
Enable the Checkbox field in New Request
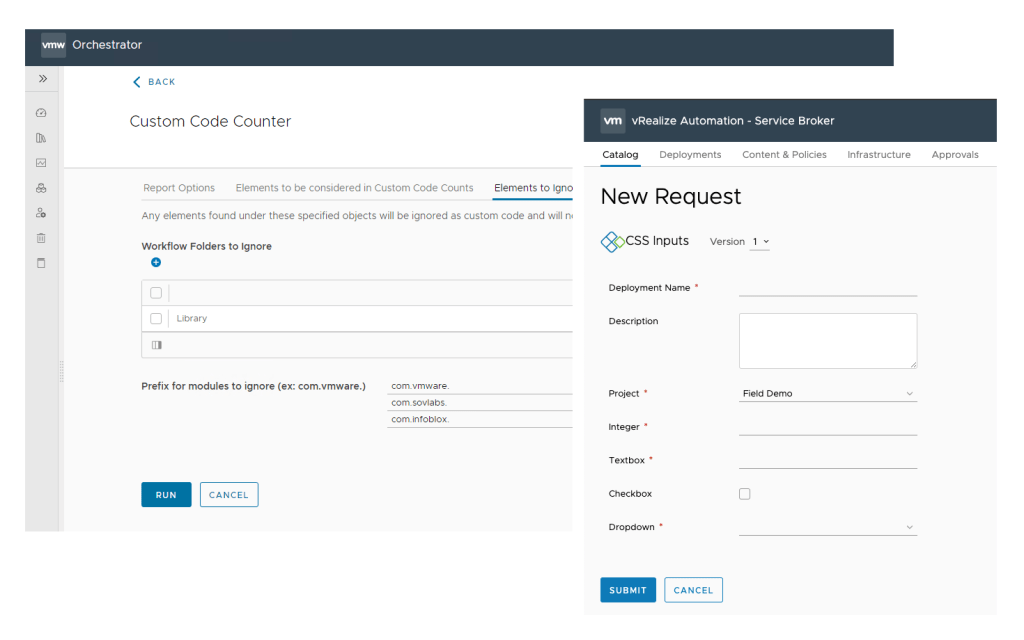(x=744, y=494)
